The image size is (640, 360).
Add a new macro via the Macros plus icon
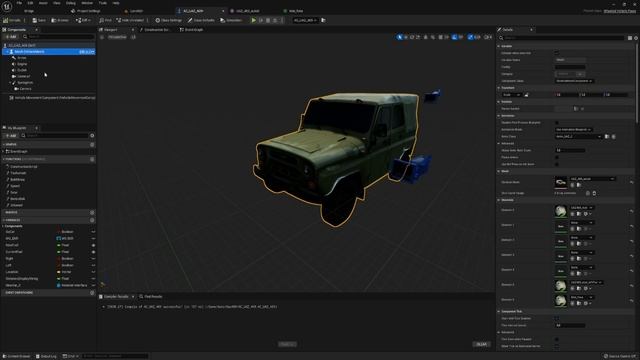pos(92,213)
